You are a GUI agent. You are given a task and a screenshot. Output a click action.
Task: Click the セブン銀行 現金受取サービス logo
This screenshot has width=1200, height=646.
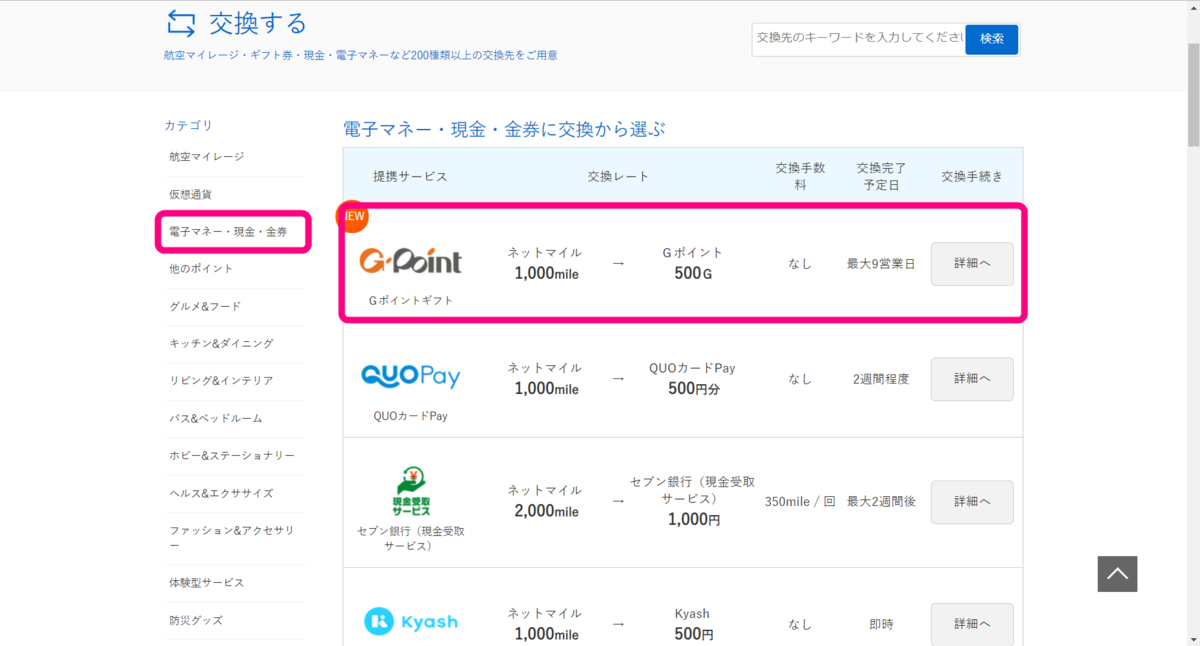410,491
